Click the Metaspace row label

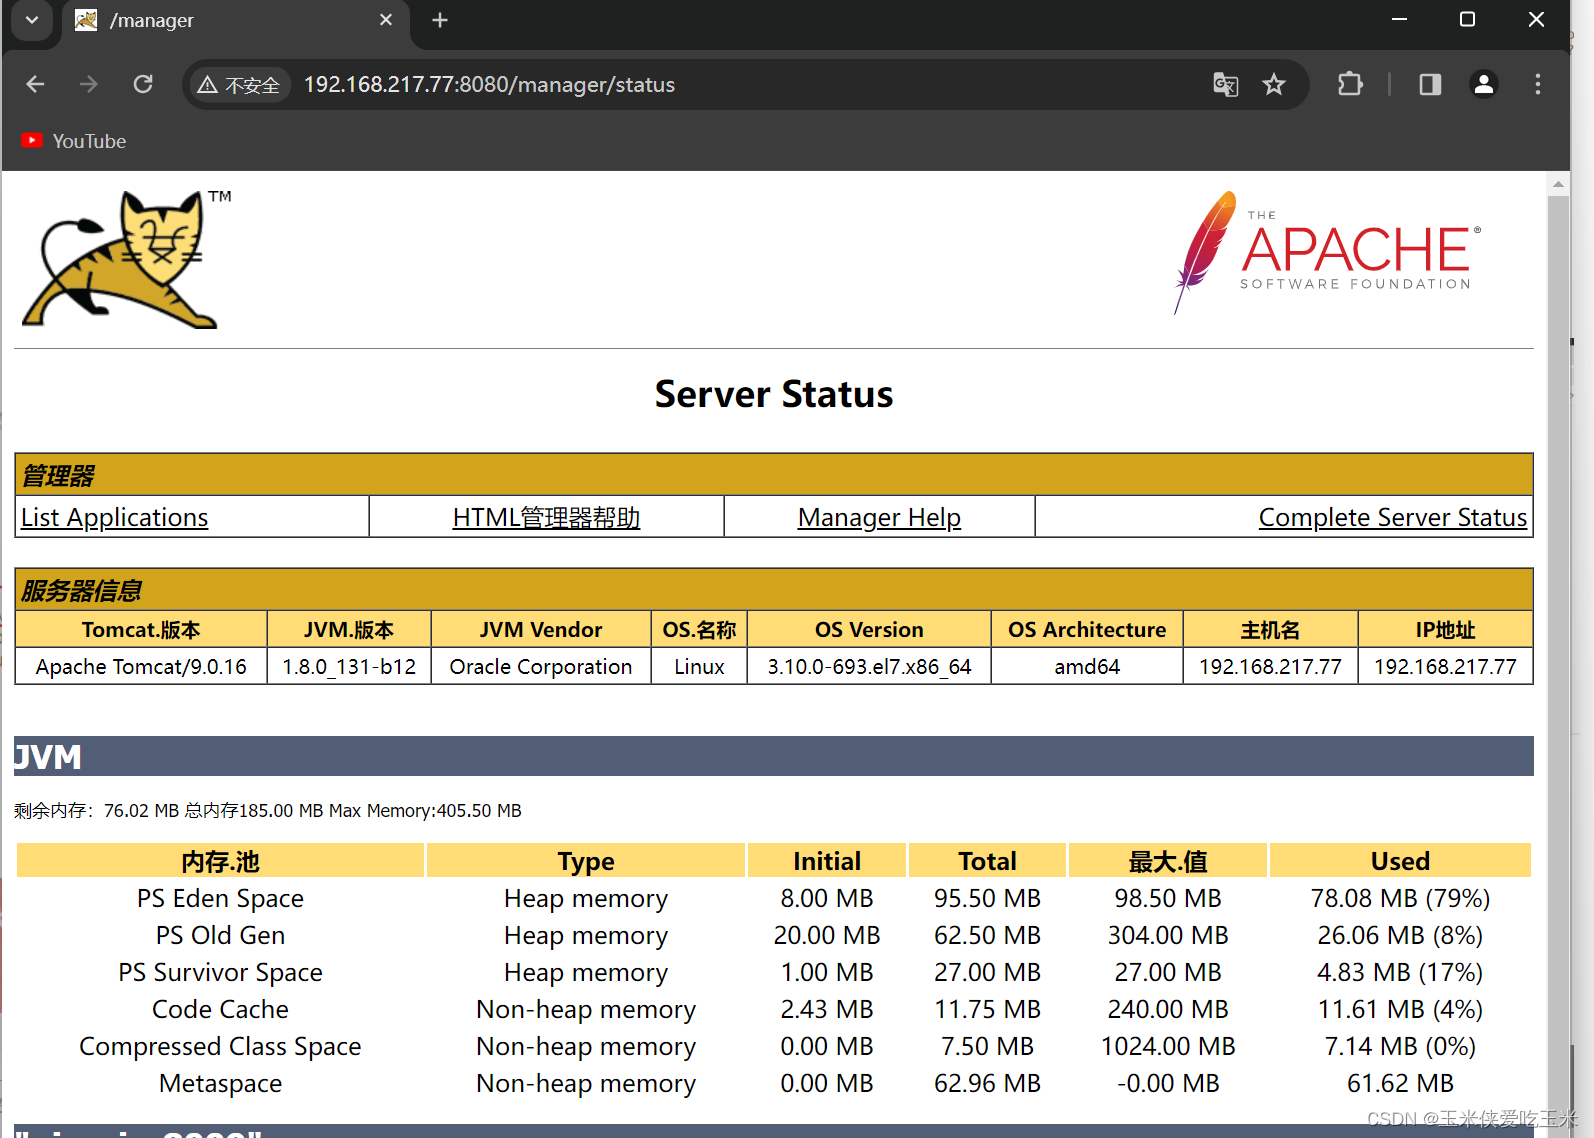[x=220, y=1084]
